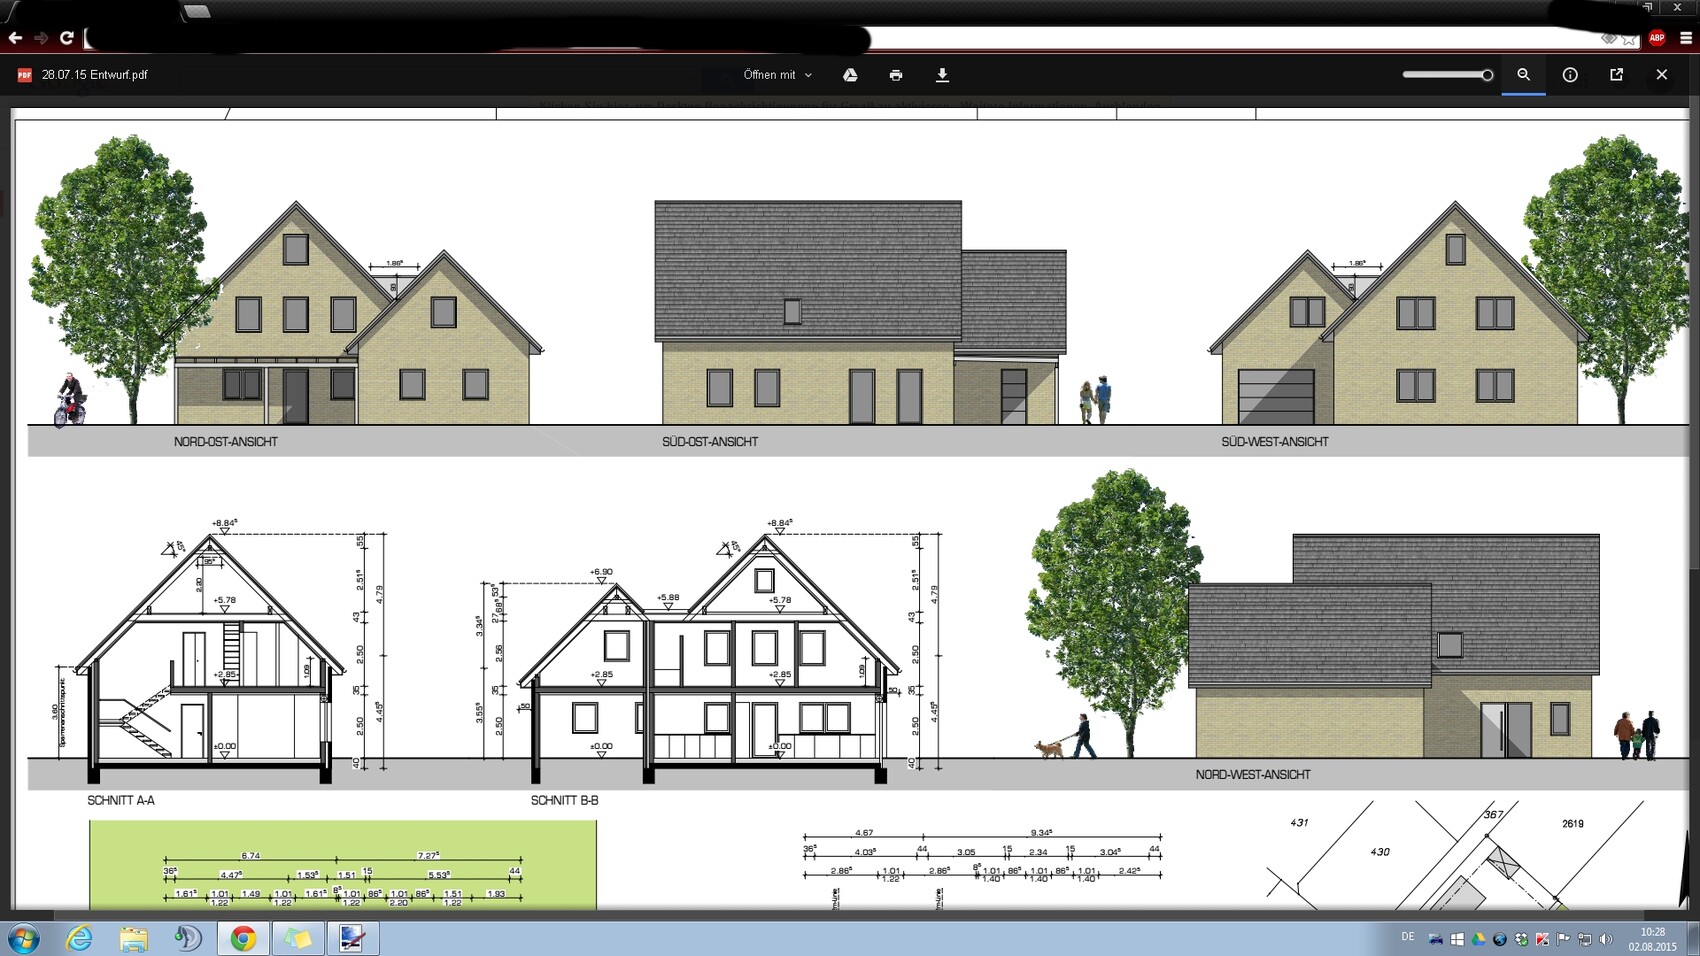Download the PDF file
Screen dimensions: 1700x956
point(942,75)
